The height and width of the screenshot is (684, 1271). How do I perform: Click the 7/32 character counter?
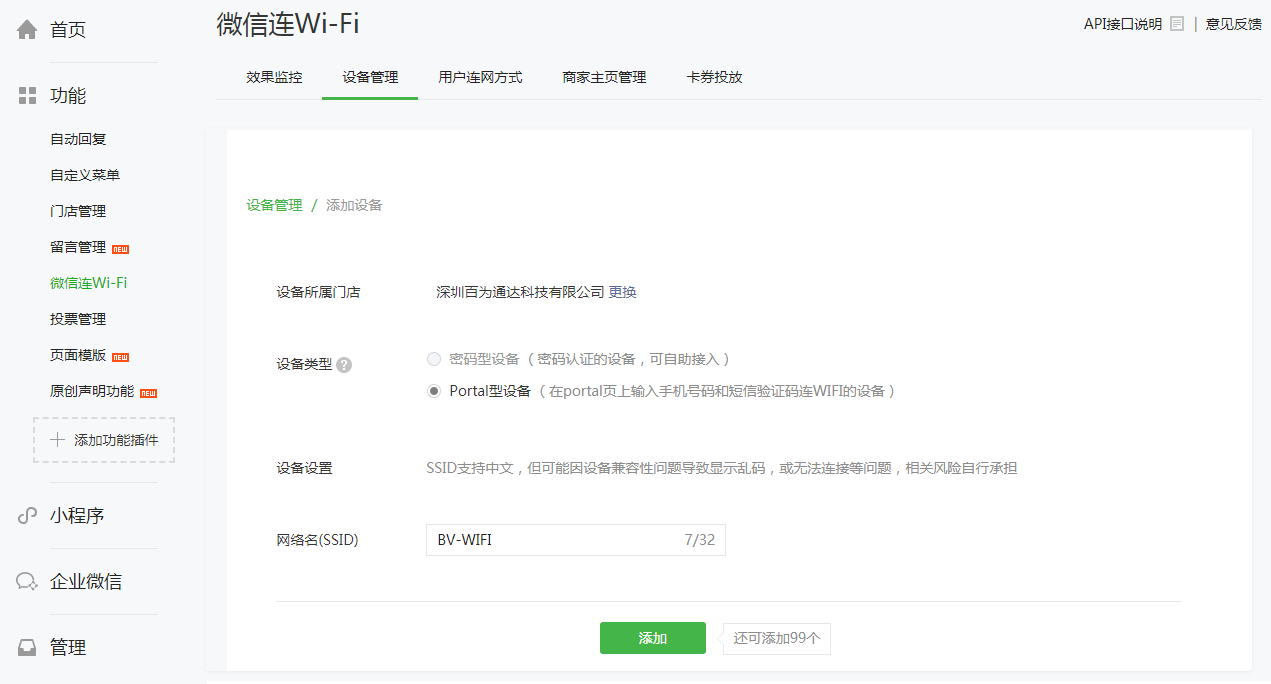pos(700,540)
